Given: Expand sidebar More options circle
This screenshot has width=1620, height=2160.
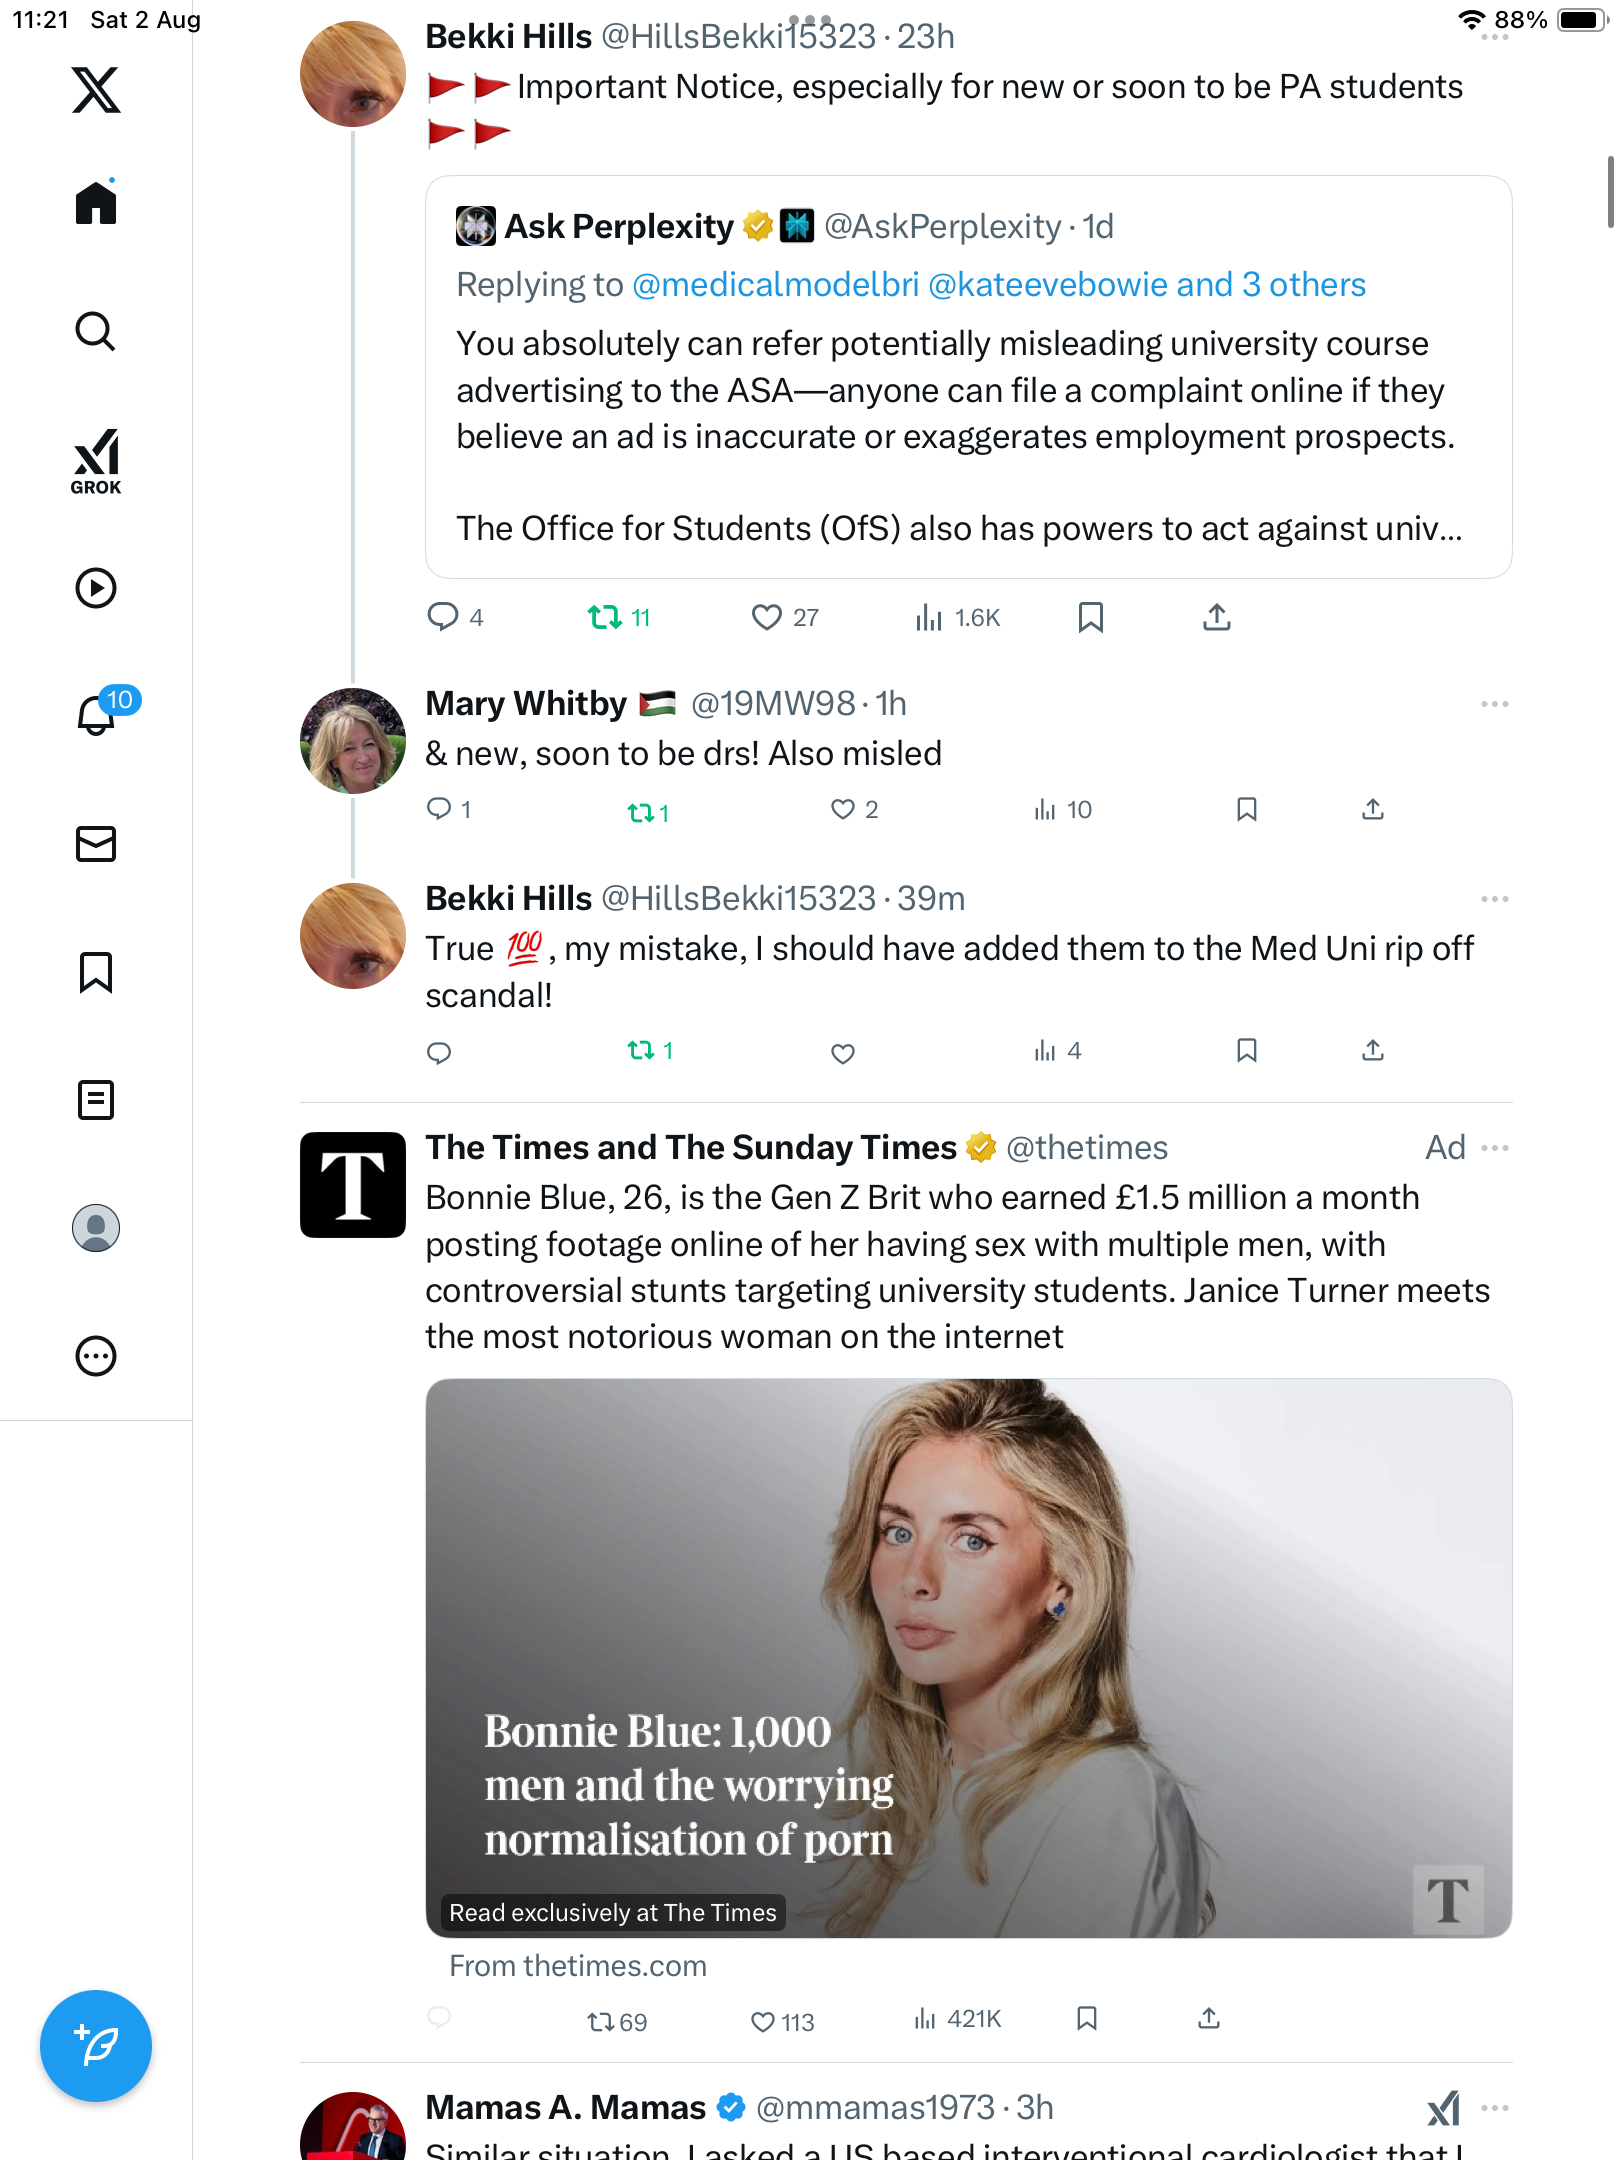Looking at the screenshot, I should (96, 1356).
